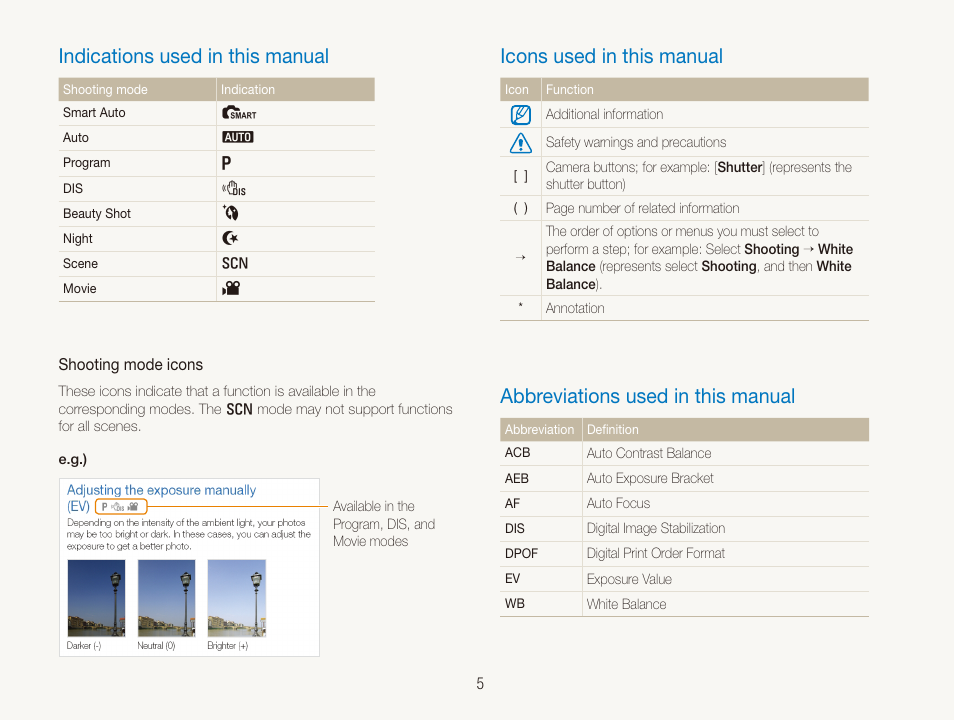Image resolution: width=954 pixels, height=720 pixels.
Task: Click 'Digital Print Order Format' definition
Action: (656, 553)
